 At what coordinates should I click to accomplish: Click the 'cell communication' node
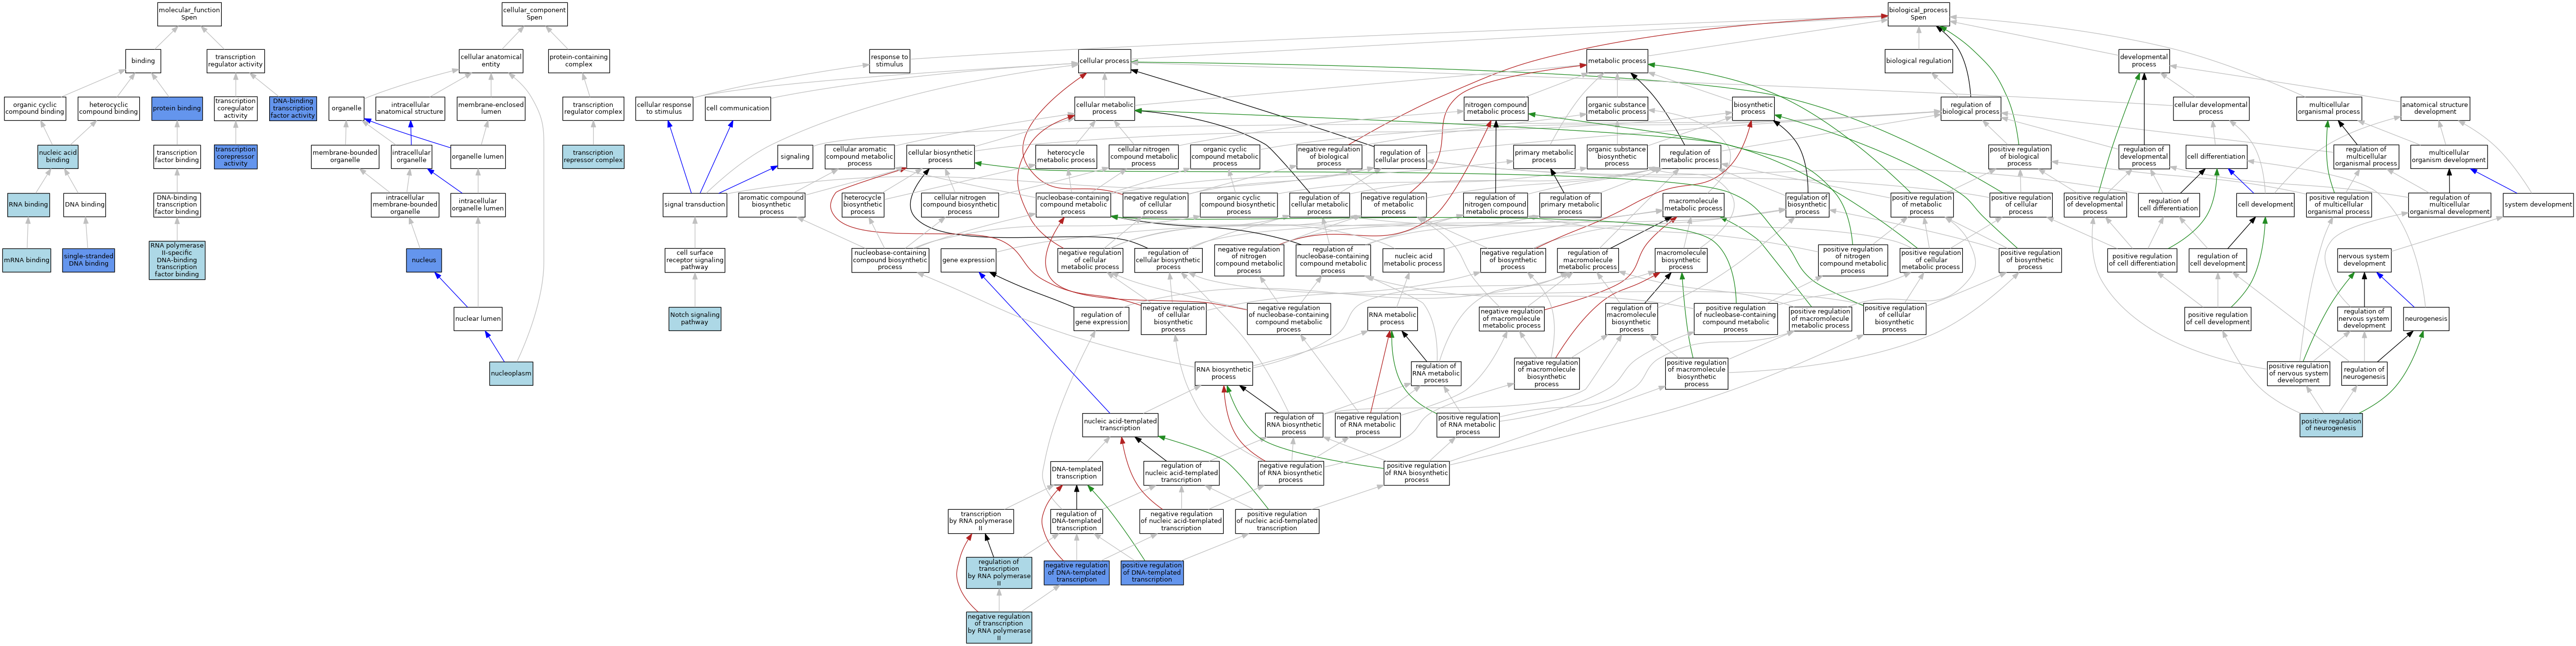738,108
